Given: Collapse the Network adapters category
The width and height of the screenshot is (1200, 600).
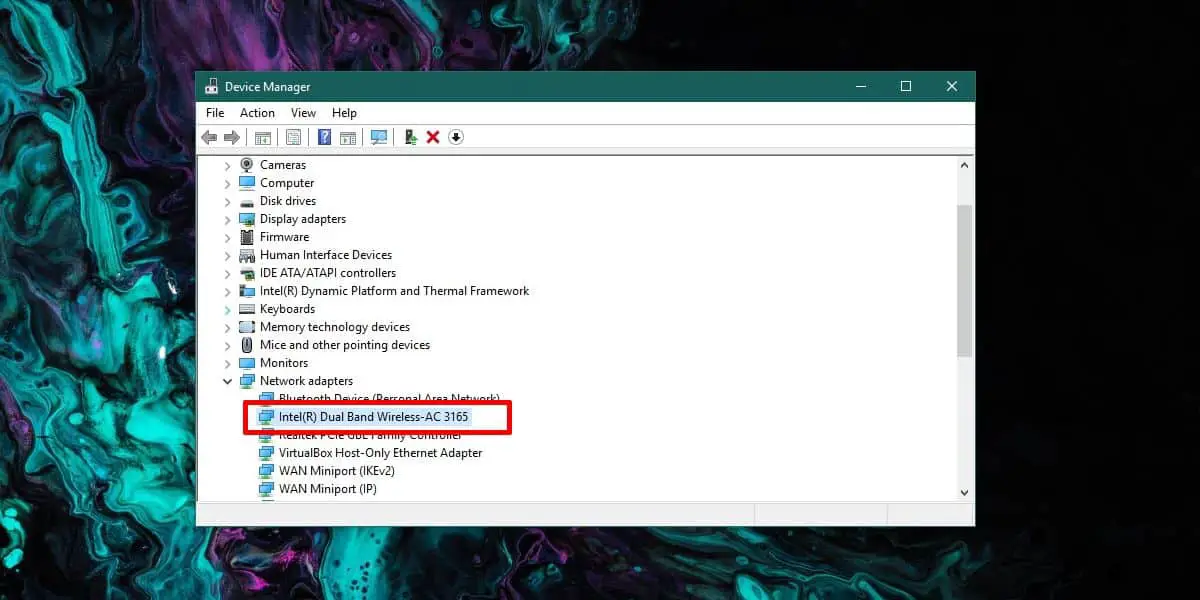Looking at the screenshot, I should (228, 381).
